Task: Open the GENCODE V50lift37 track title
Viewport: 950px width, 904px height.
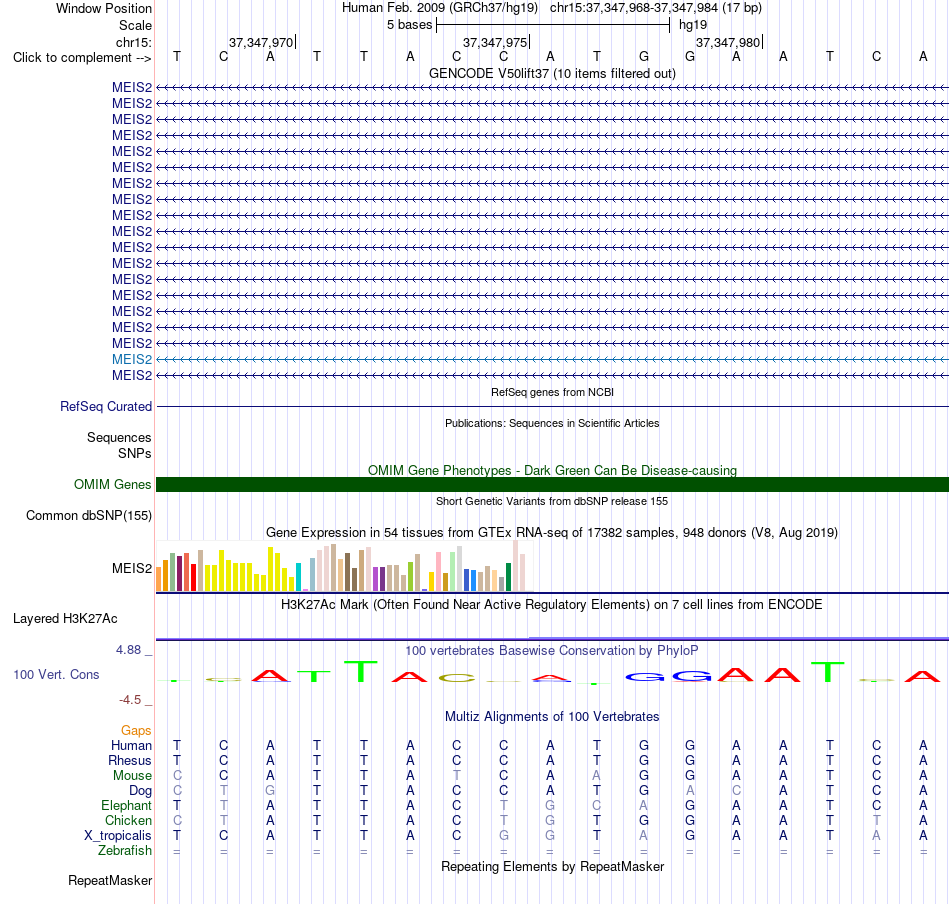Action: tap(552, 73)
